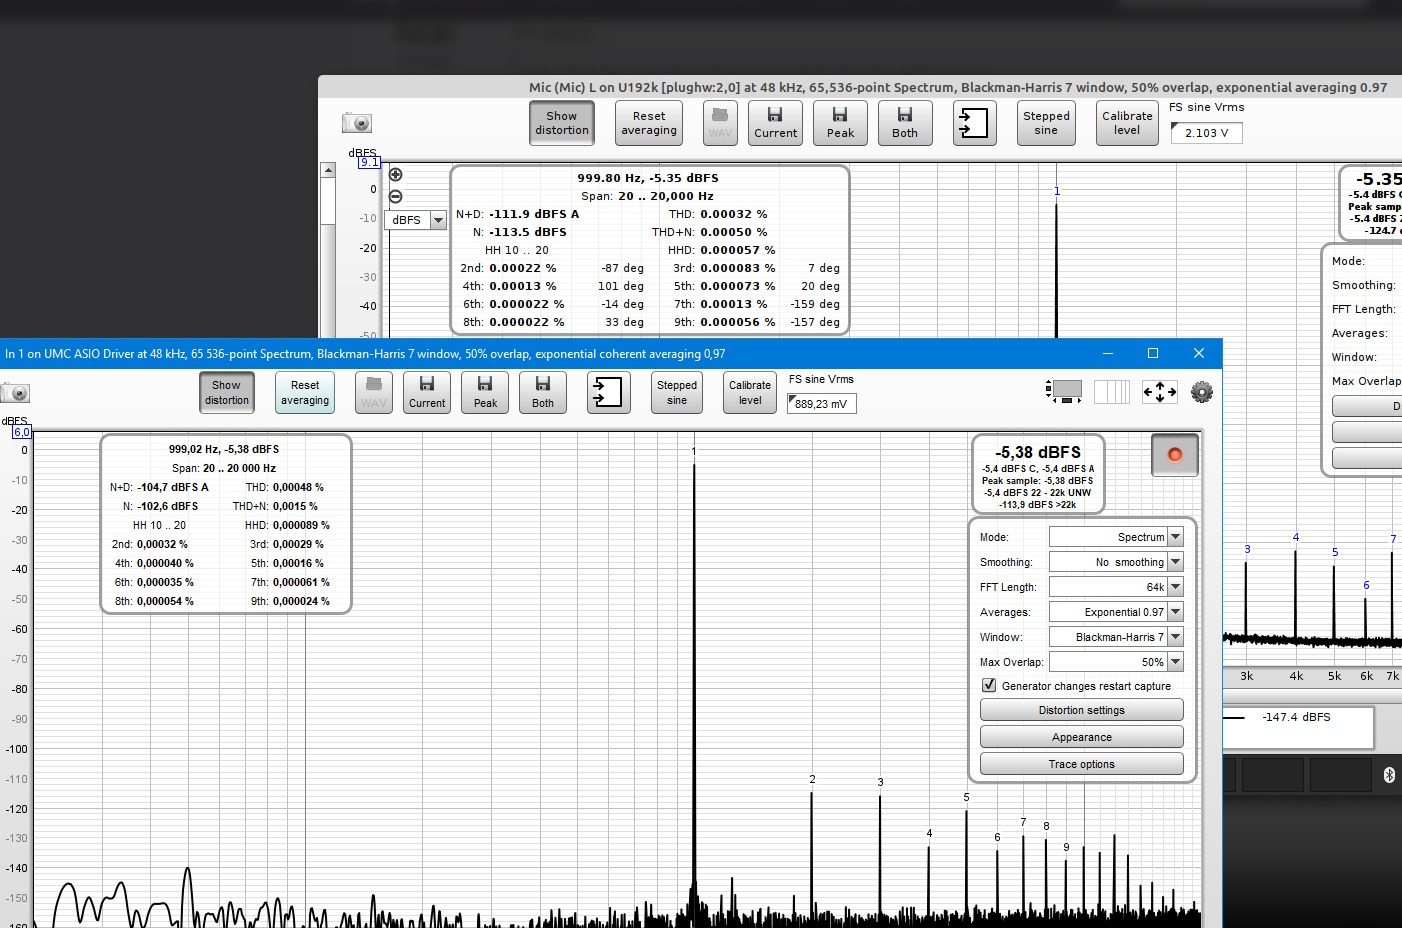Toggle Show distortion in U192k window

(x=562, y=123)
